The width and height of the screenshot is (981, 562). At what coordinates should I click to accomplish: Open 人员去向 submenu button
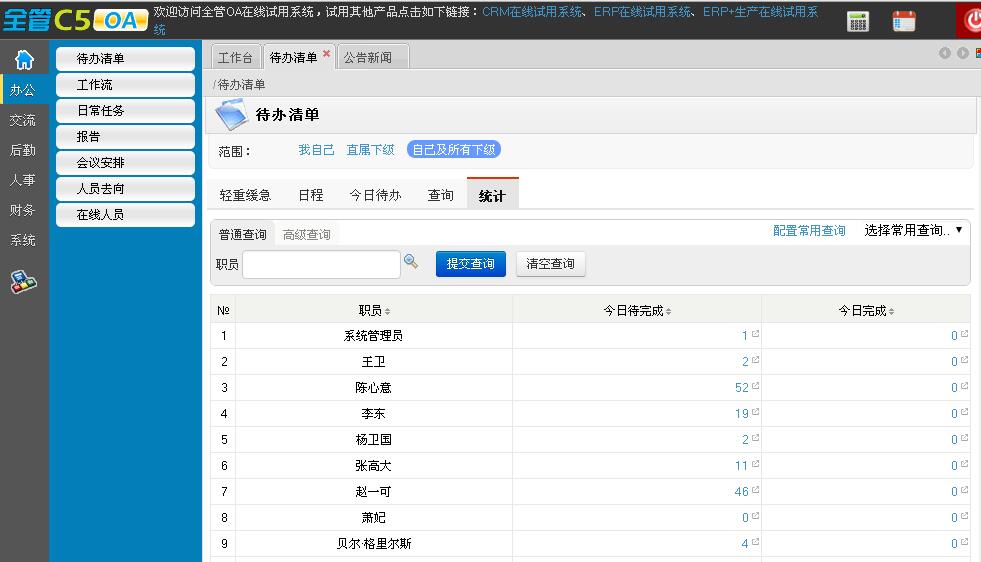click(125, 188)
